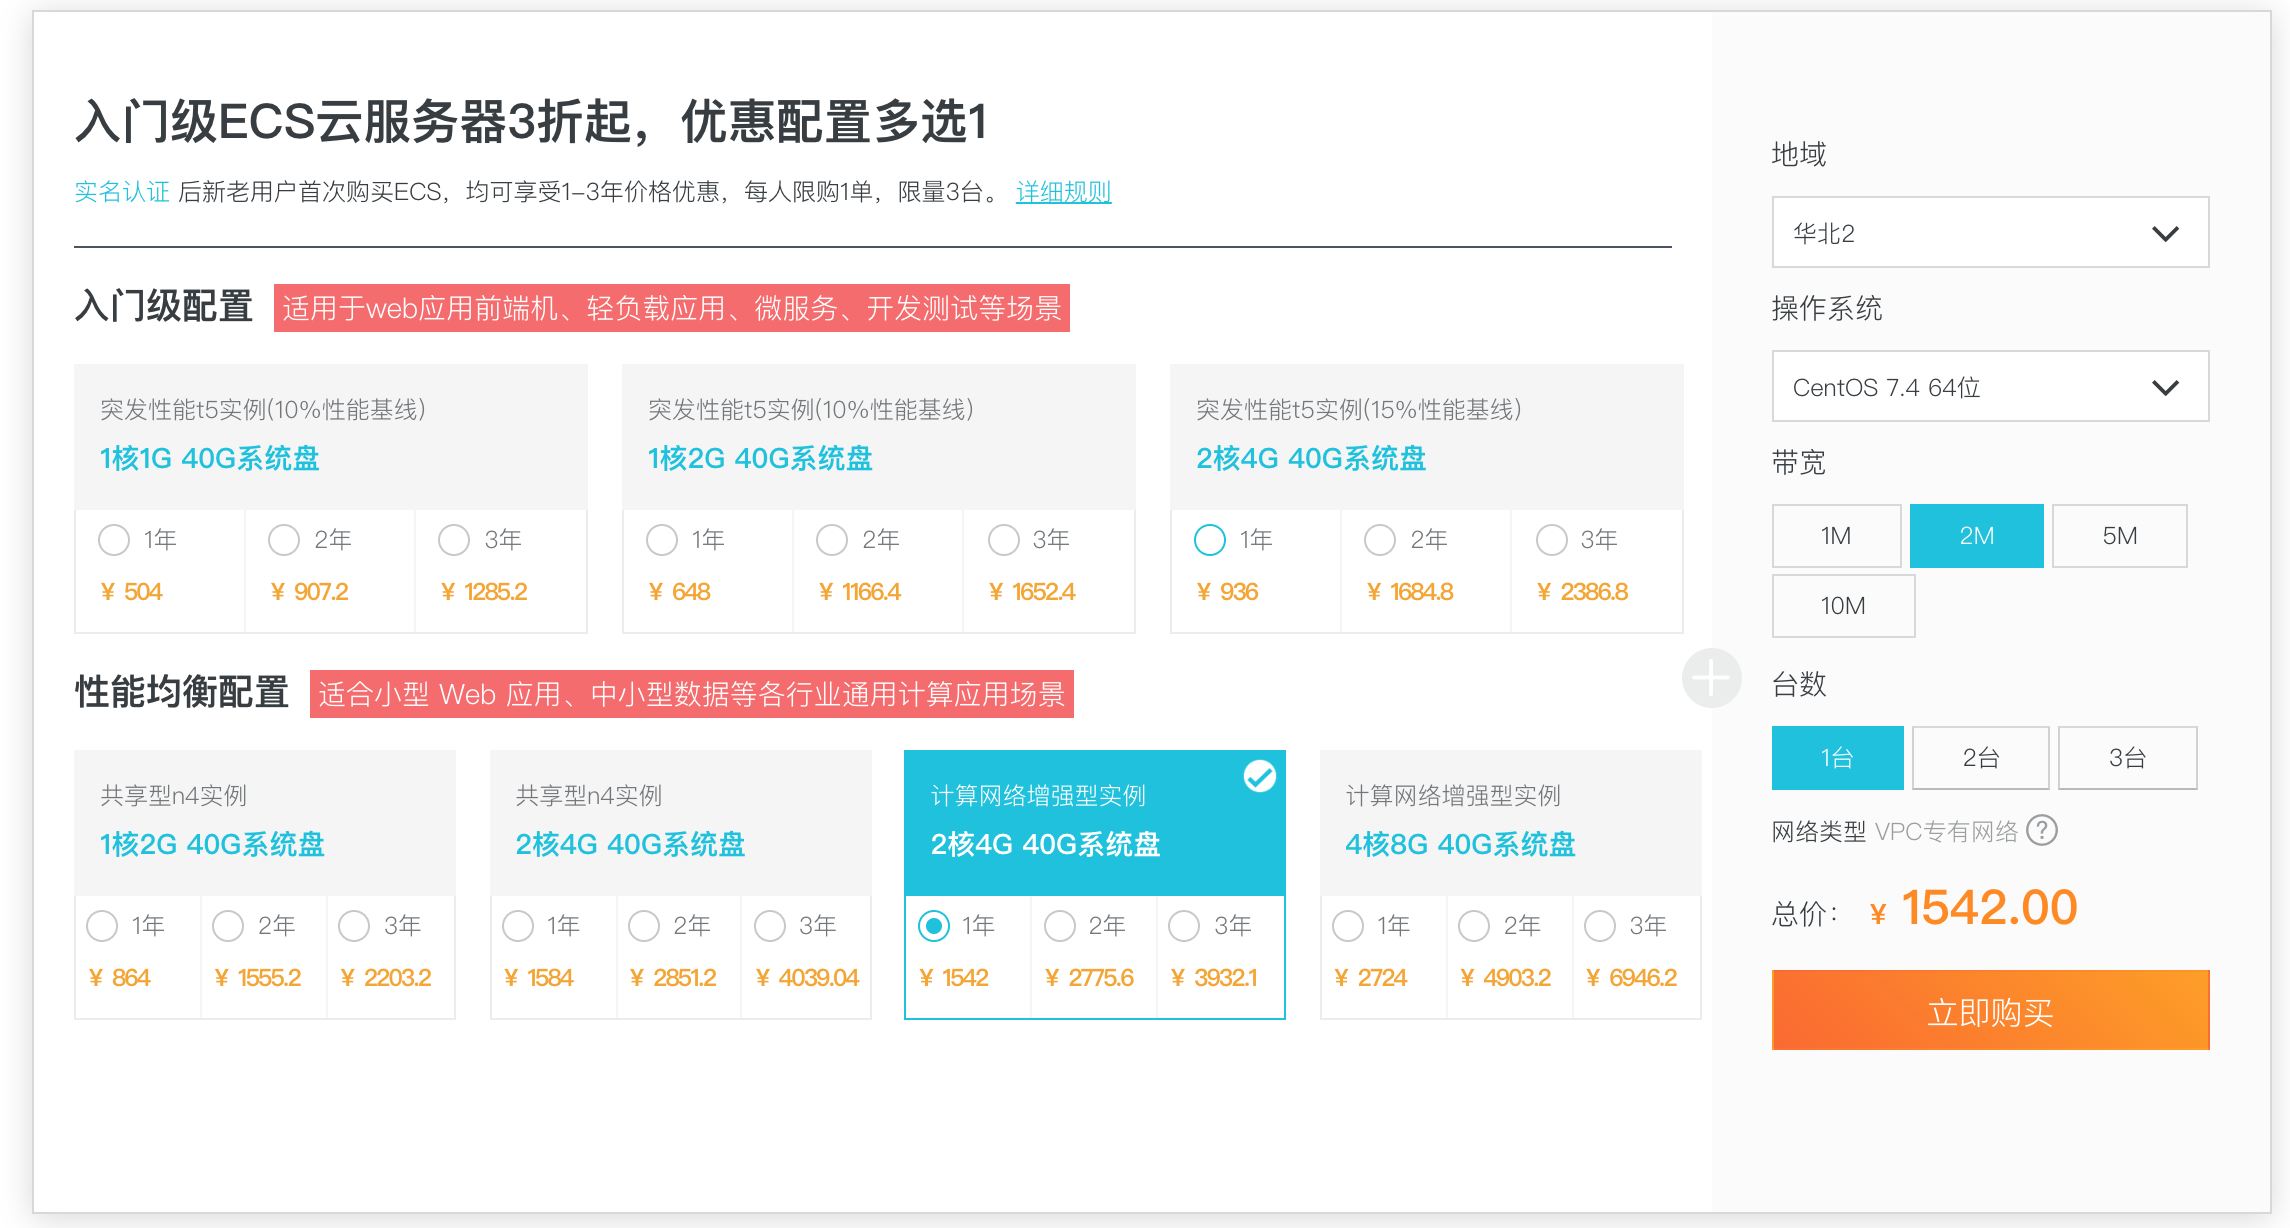Click the VPC network type help icon
Screen dimensions: 2290x1228
click(x=2041, y=831)
